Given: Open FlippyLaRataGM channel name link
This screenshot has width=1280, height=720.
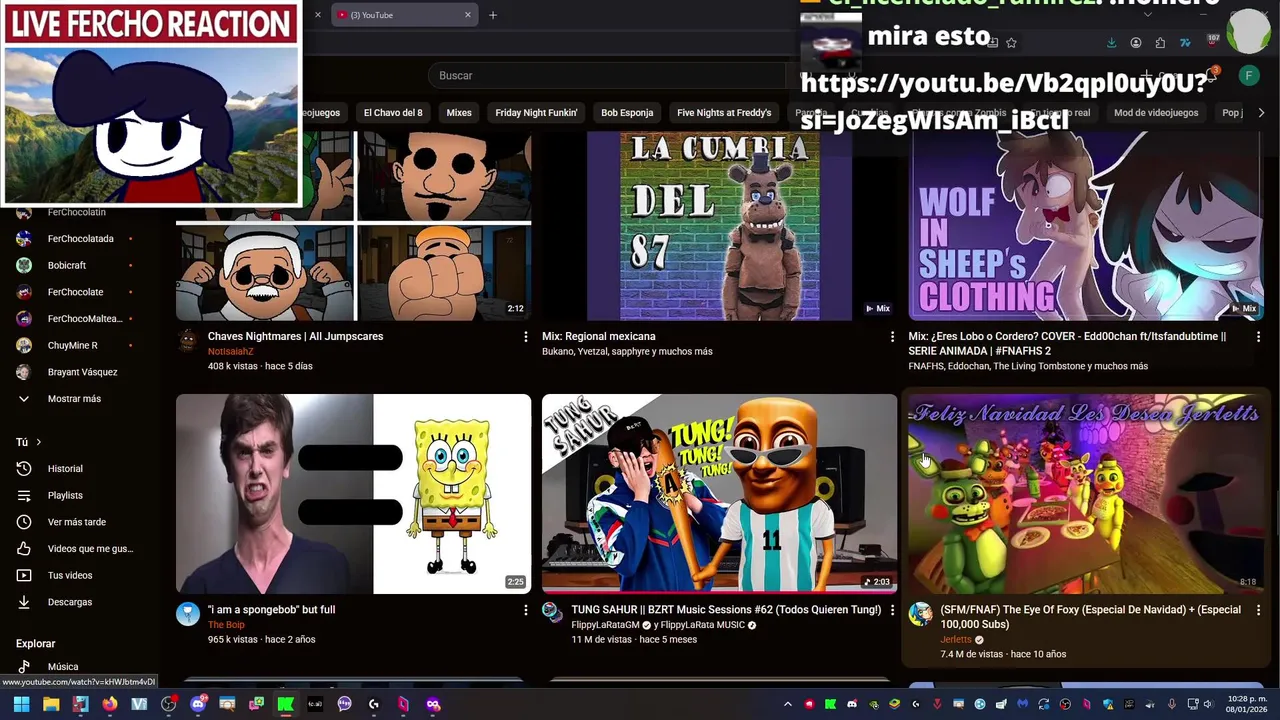Looking at the screenshot, I should pos(605,625).
